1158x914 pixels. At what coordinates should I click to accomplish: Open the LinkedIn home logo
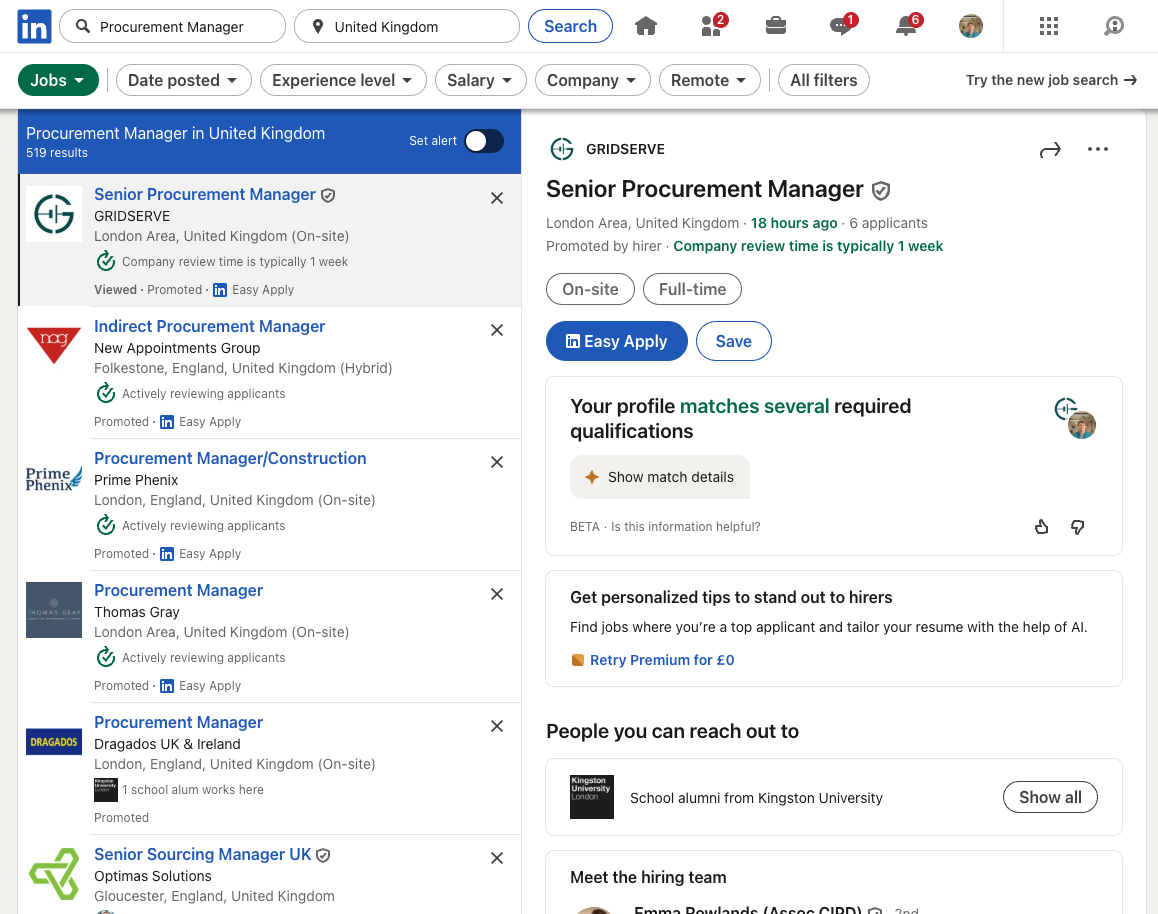tap(34, 27)
